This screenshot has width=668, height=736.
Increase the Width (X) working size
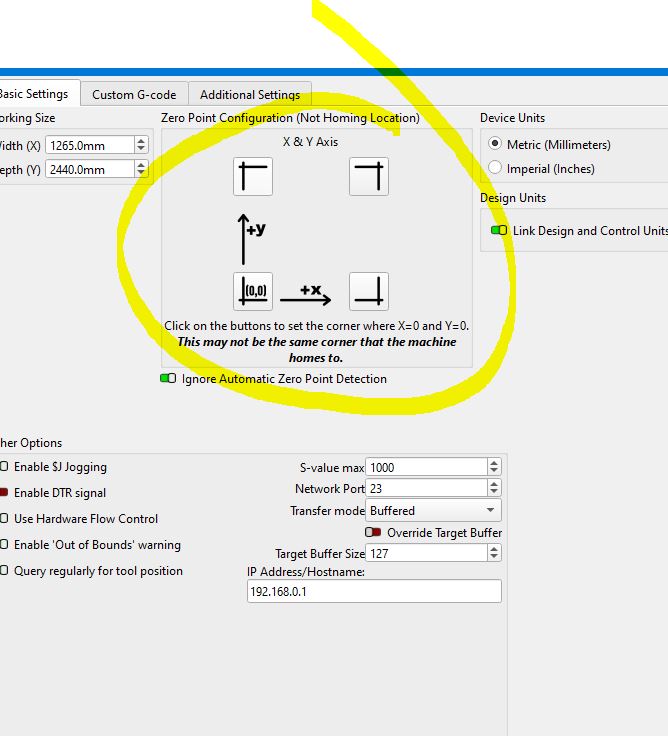click(x=141, y=141)
